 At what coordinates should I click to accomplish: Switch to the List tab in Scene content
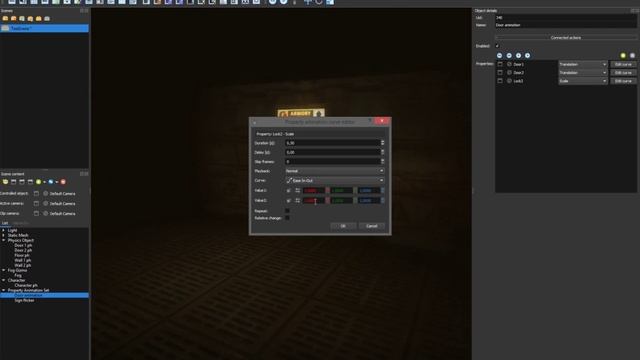point(5,223)
